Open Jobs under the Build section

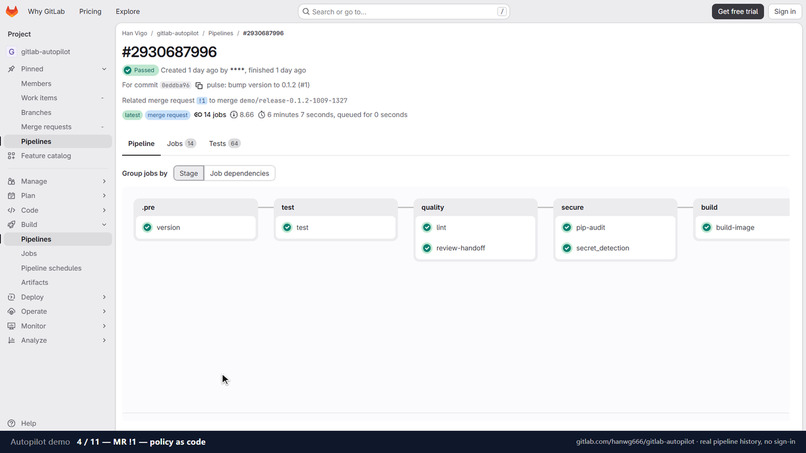(29, 253)
